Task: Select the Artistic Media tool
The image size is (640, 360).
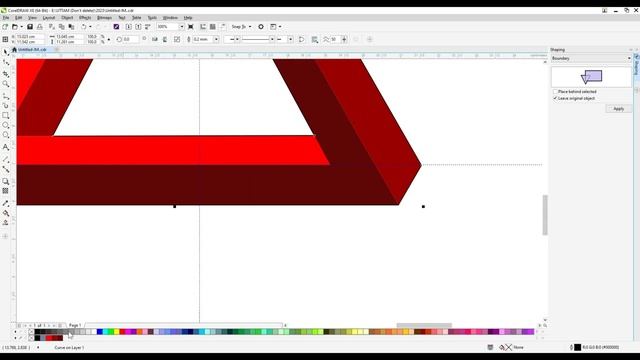Action: 6,106
